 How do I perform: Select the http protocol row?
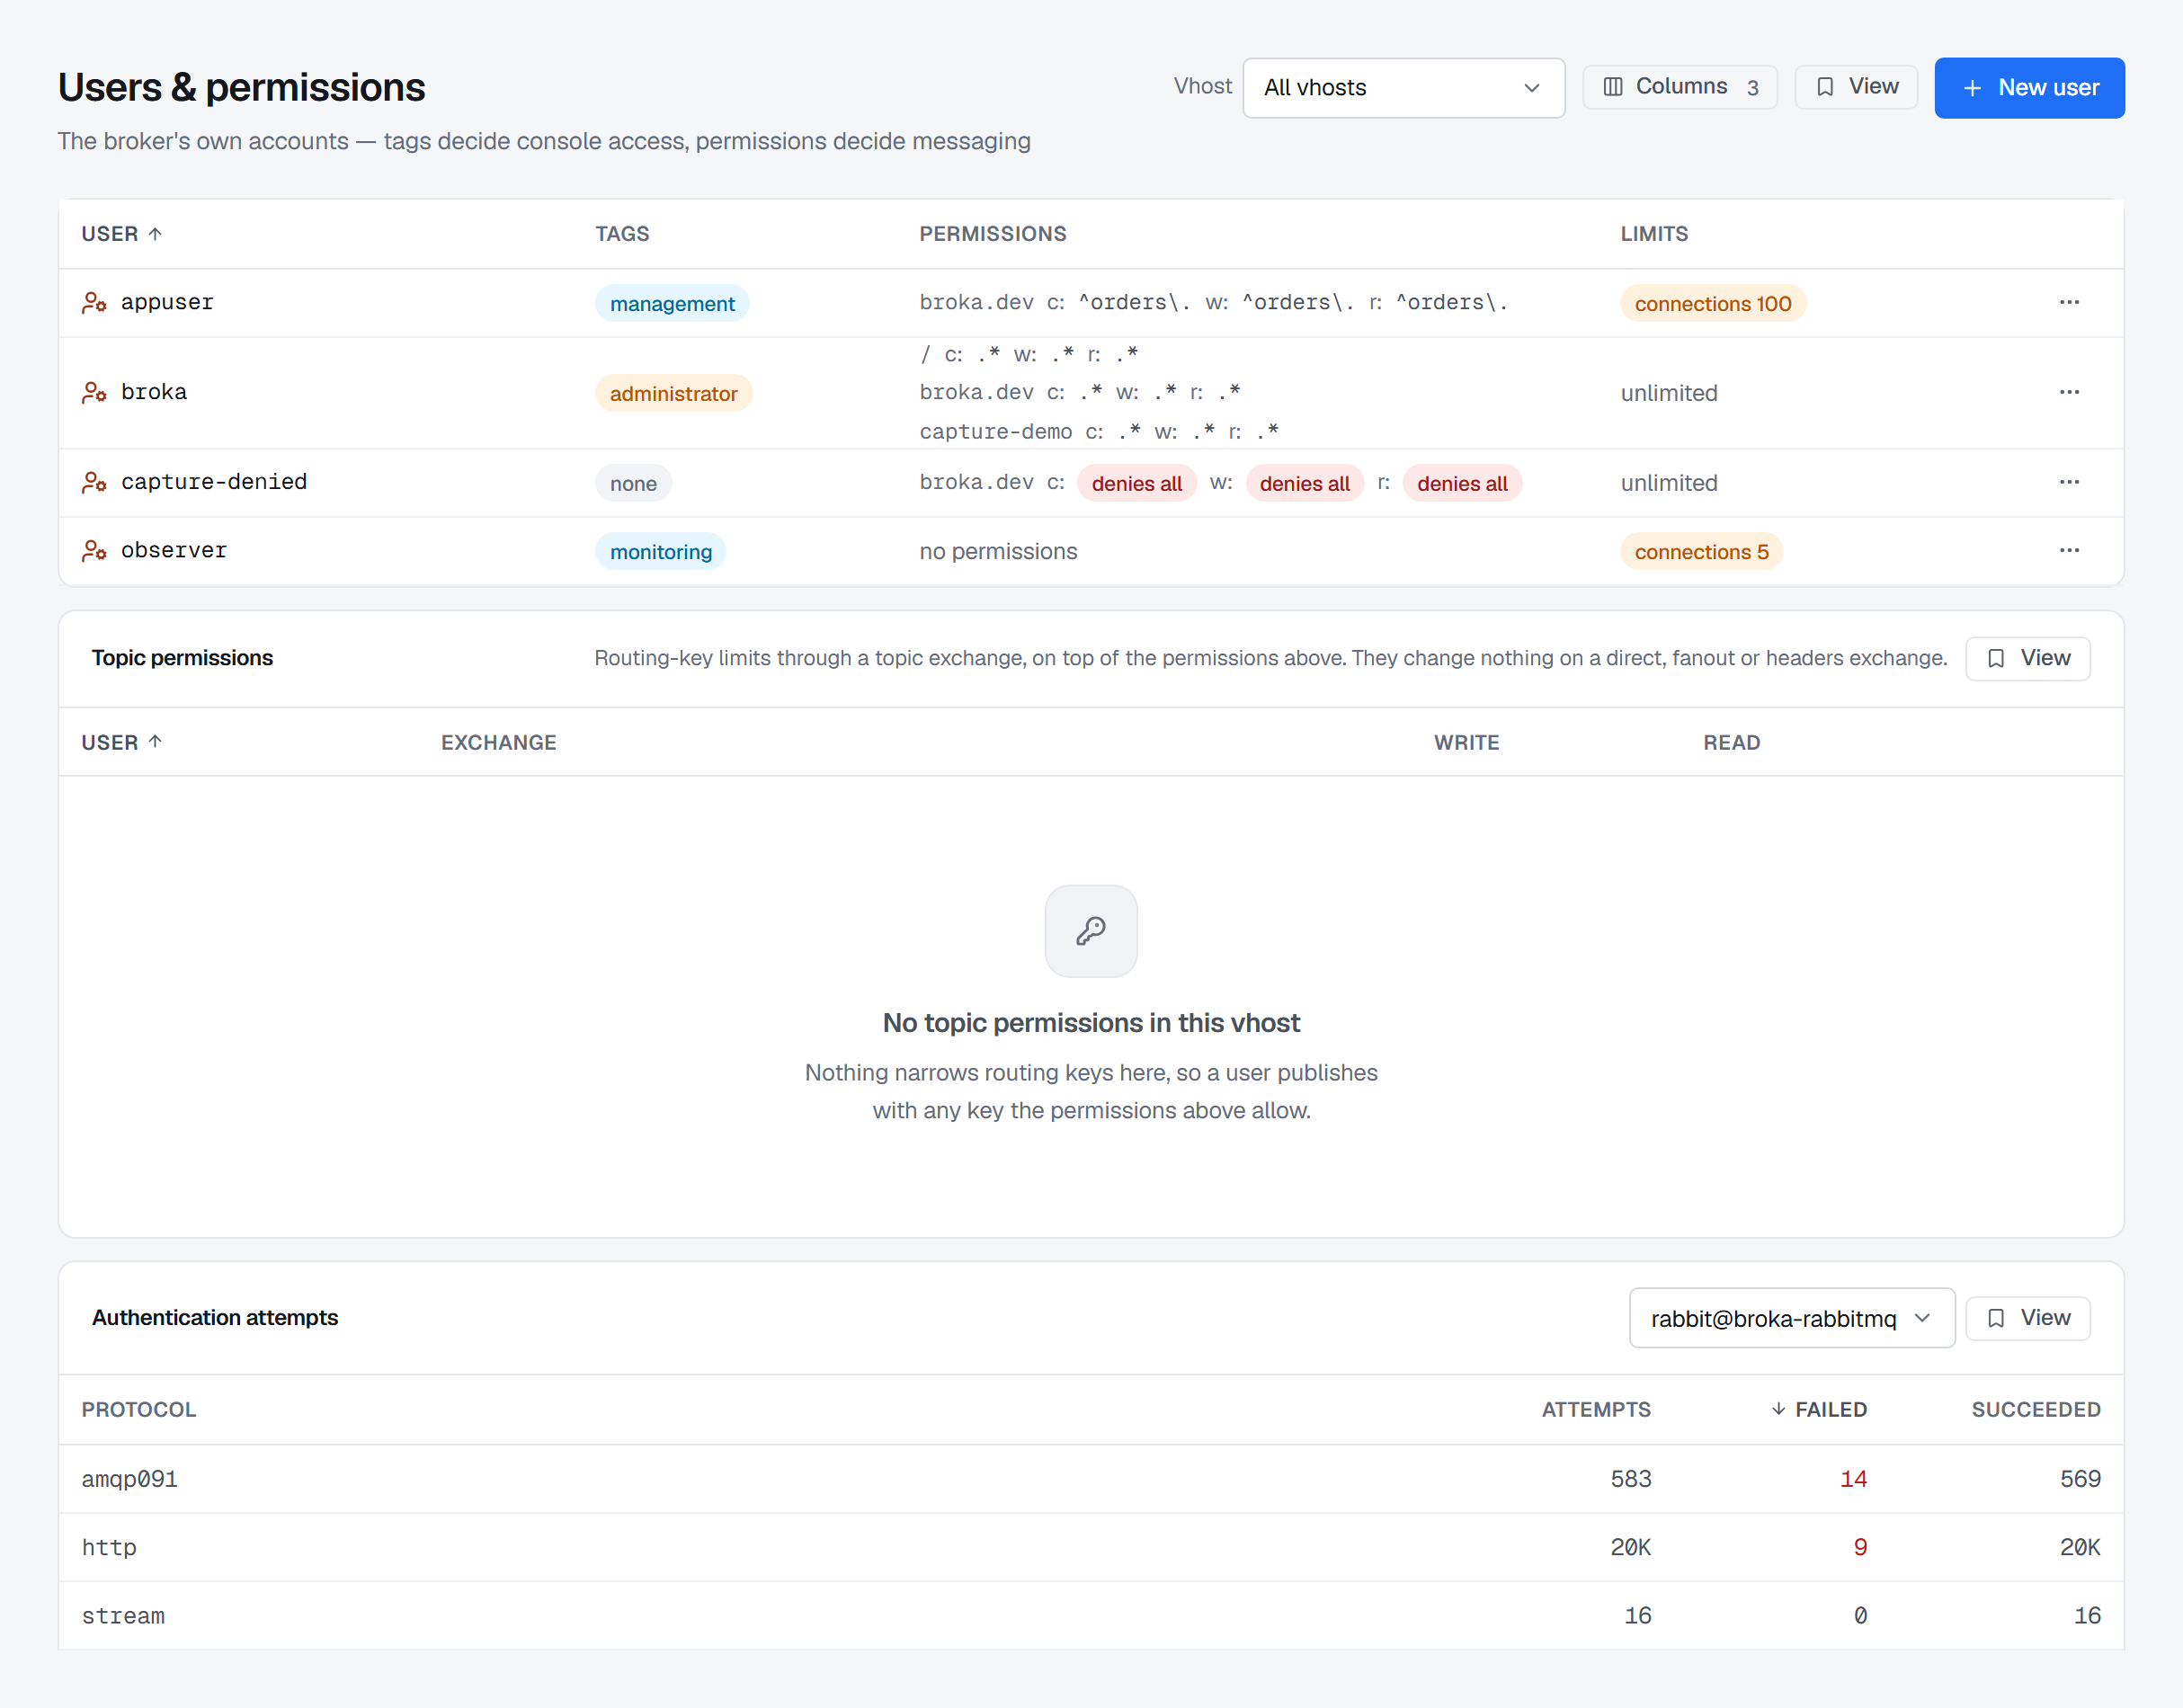pyautogui.click(x=1091, y=1547)
